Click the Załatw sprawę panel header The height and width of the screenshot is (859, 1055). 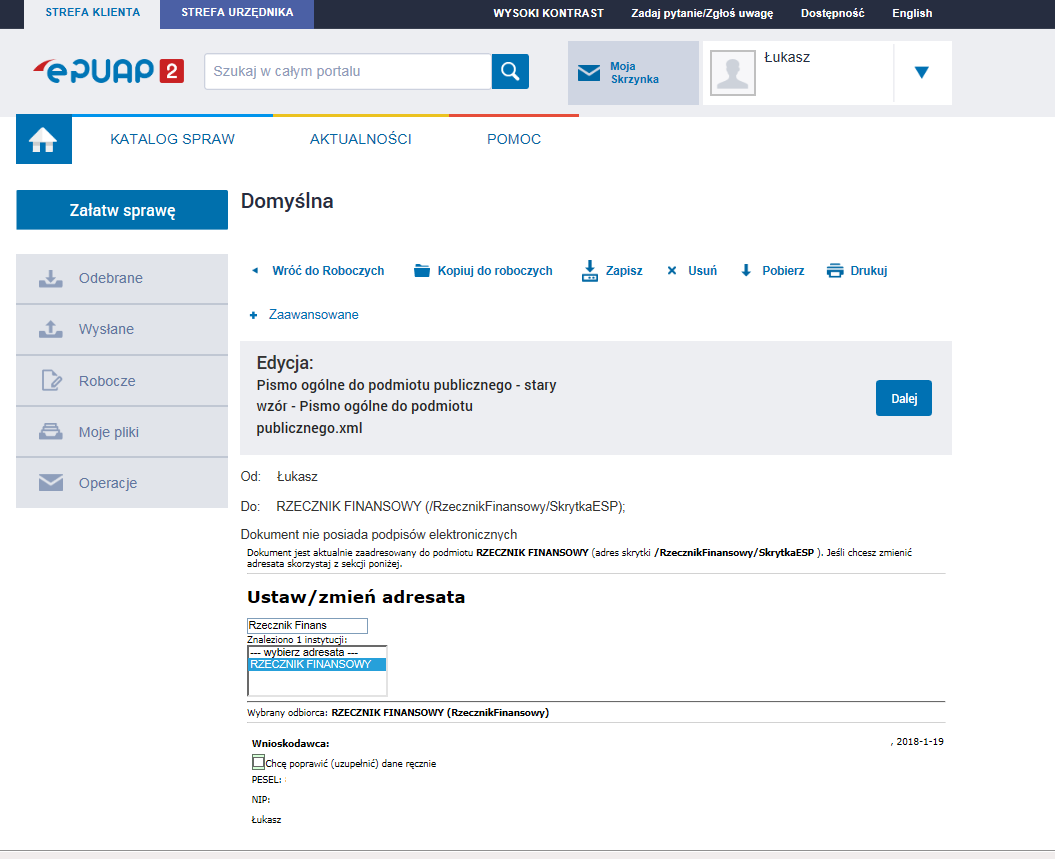(121, 210)
